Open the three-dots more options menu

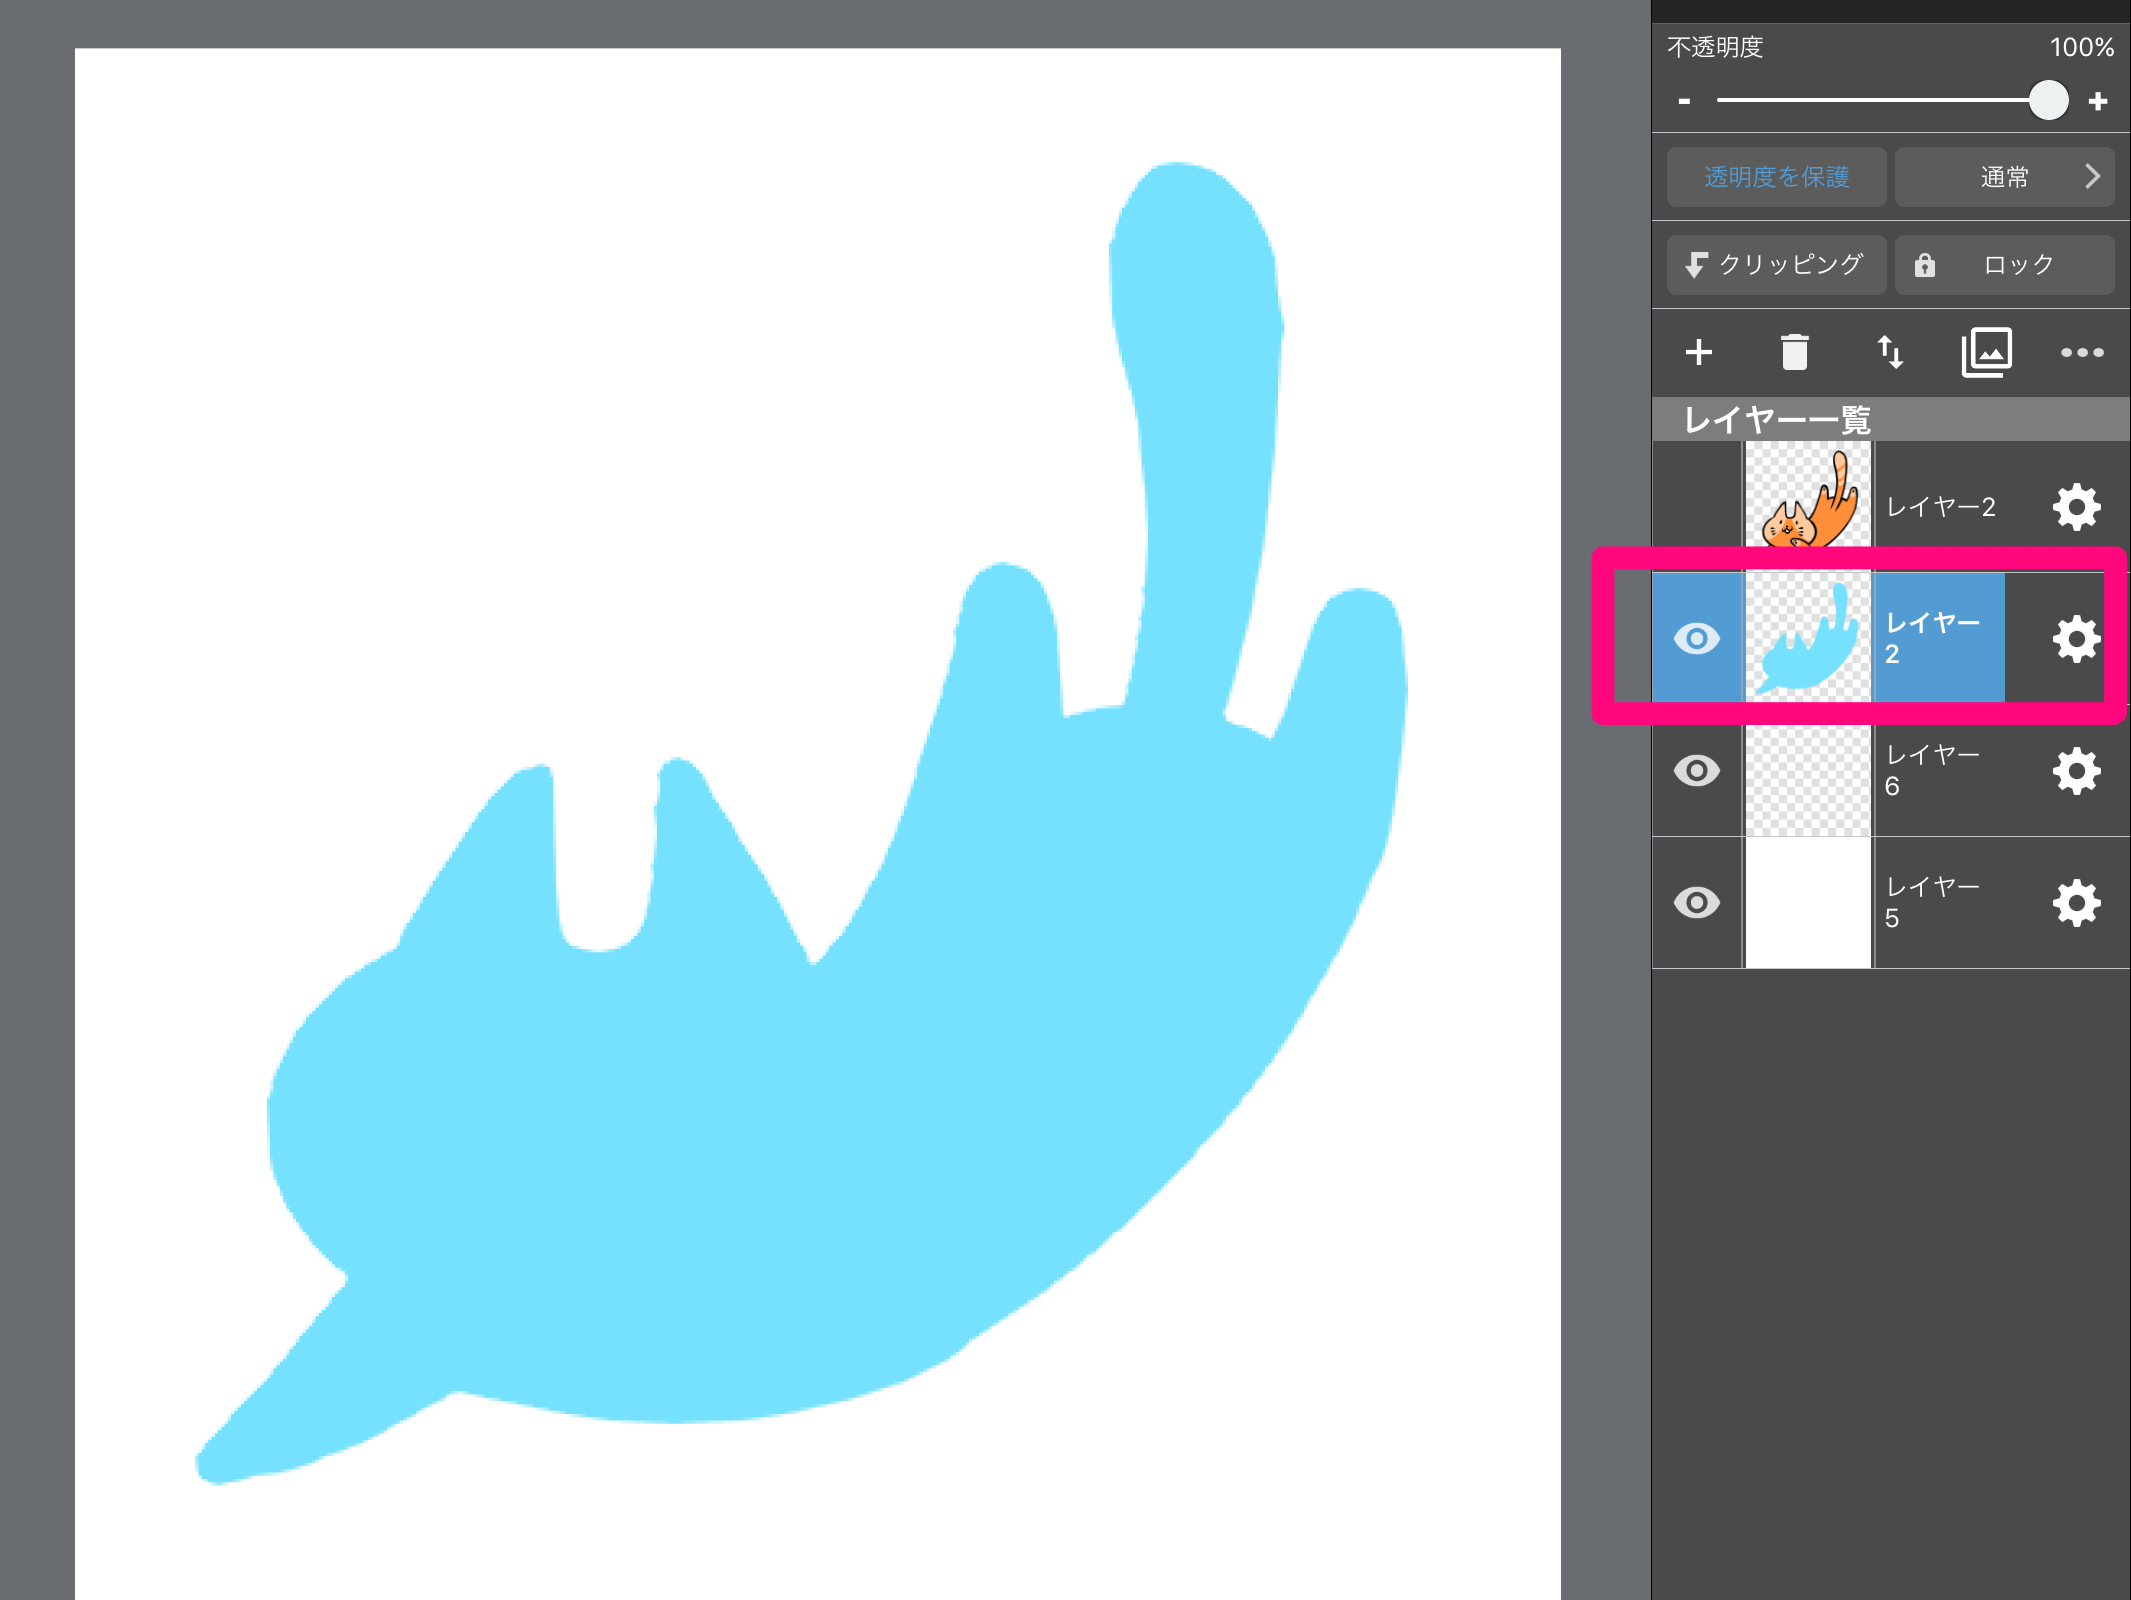(2082, 352)
